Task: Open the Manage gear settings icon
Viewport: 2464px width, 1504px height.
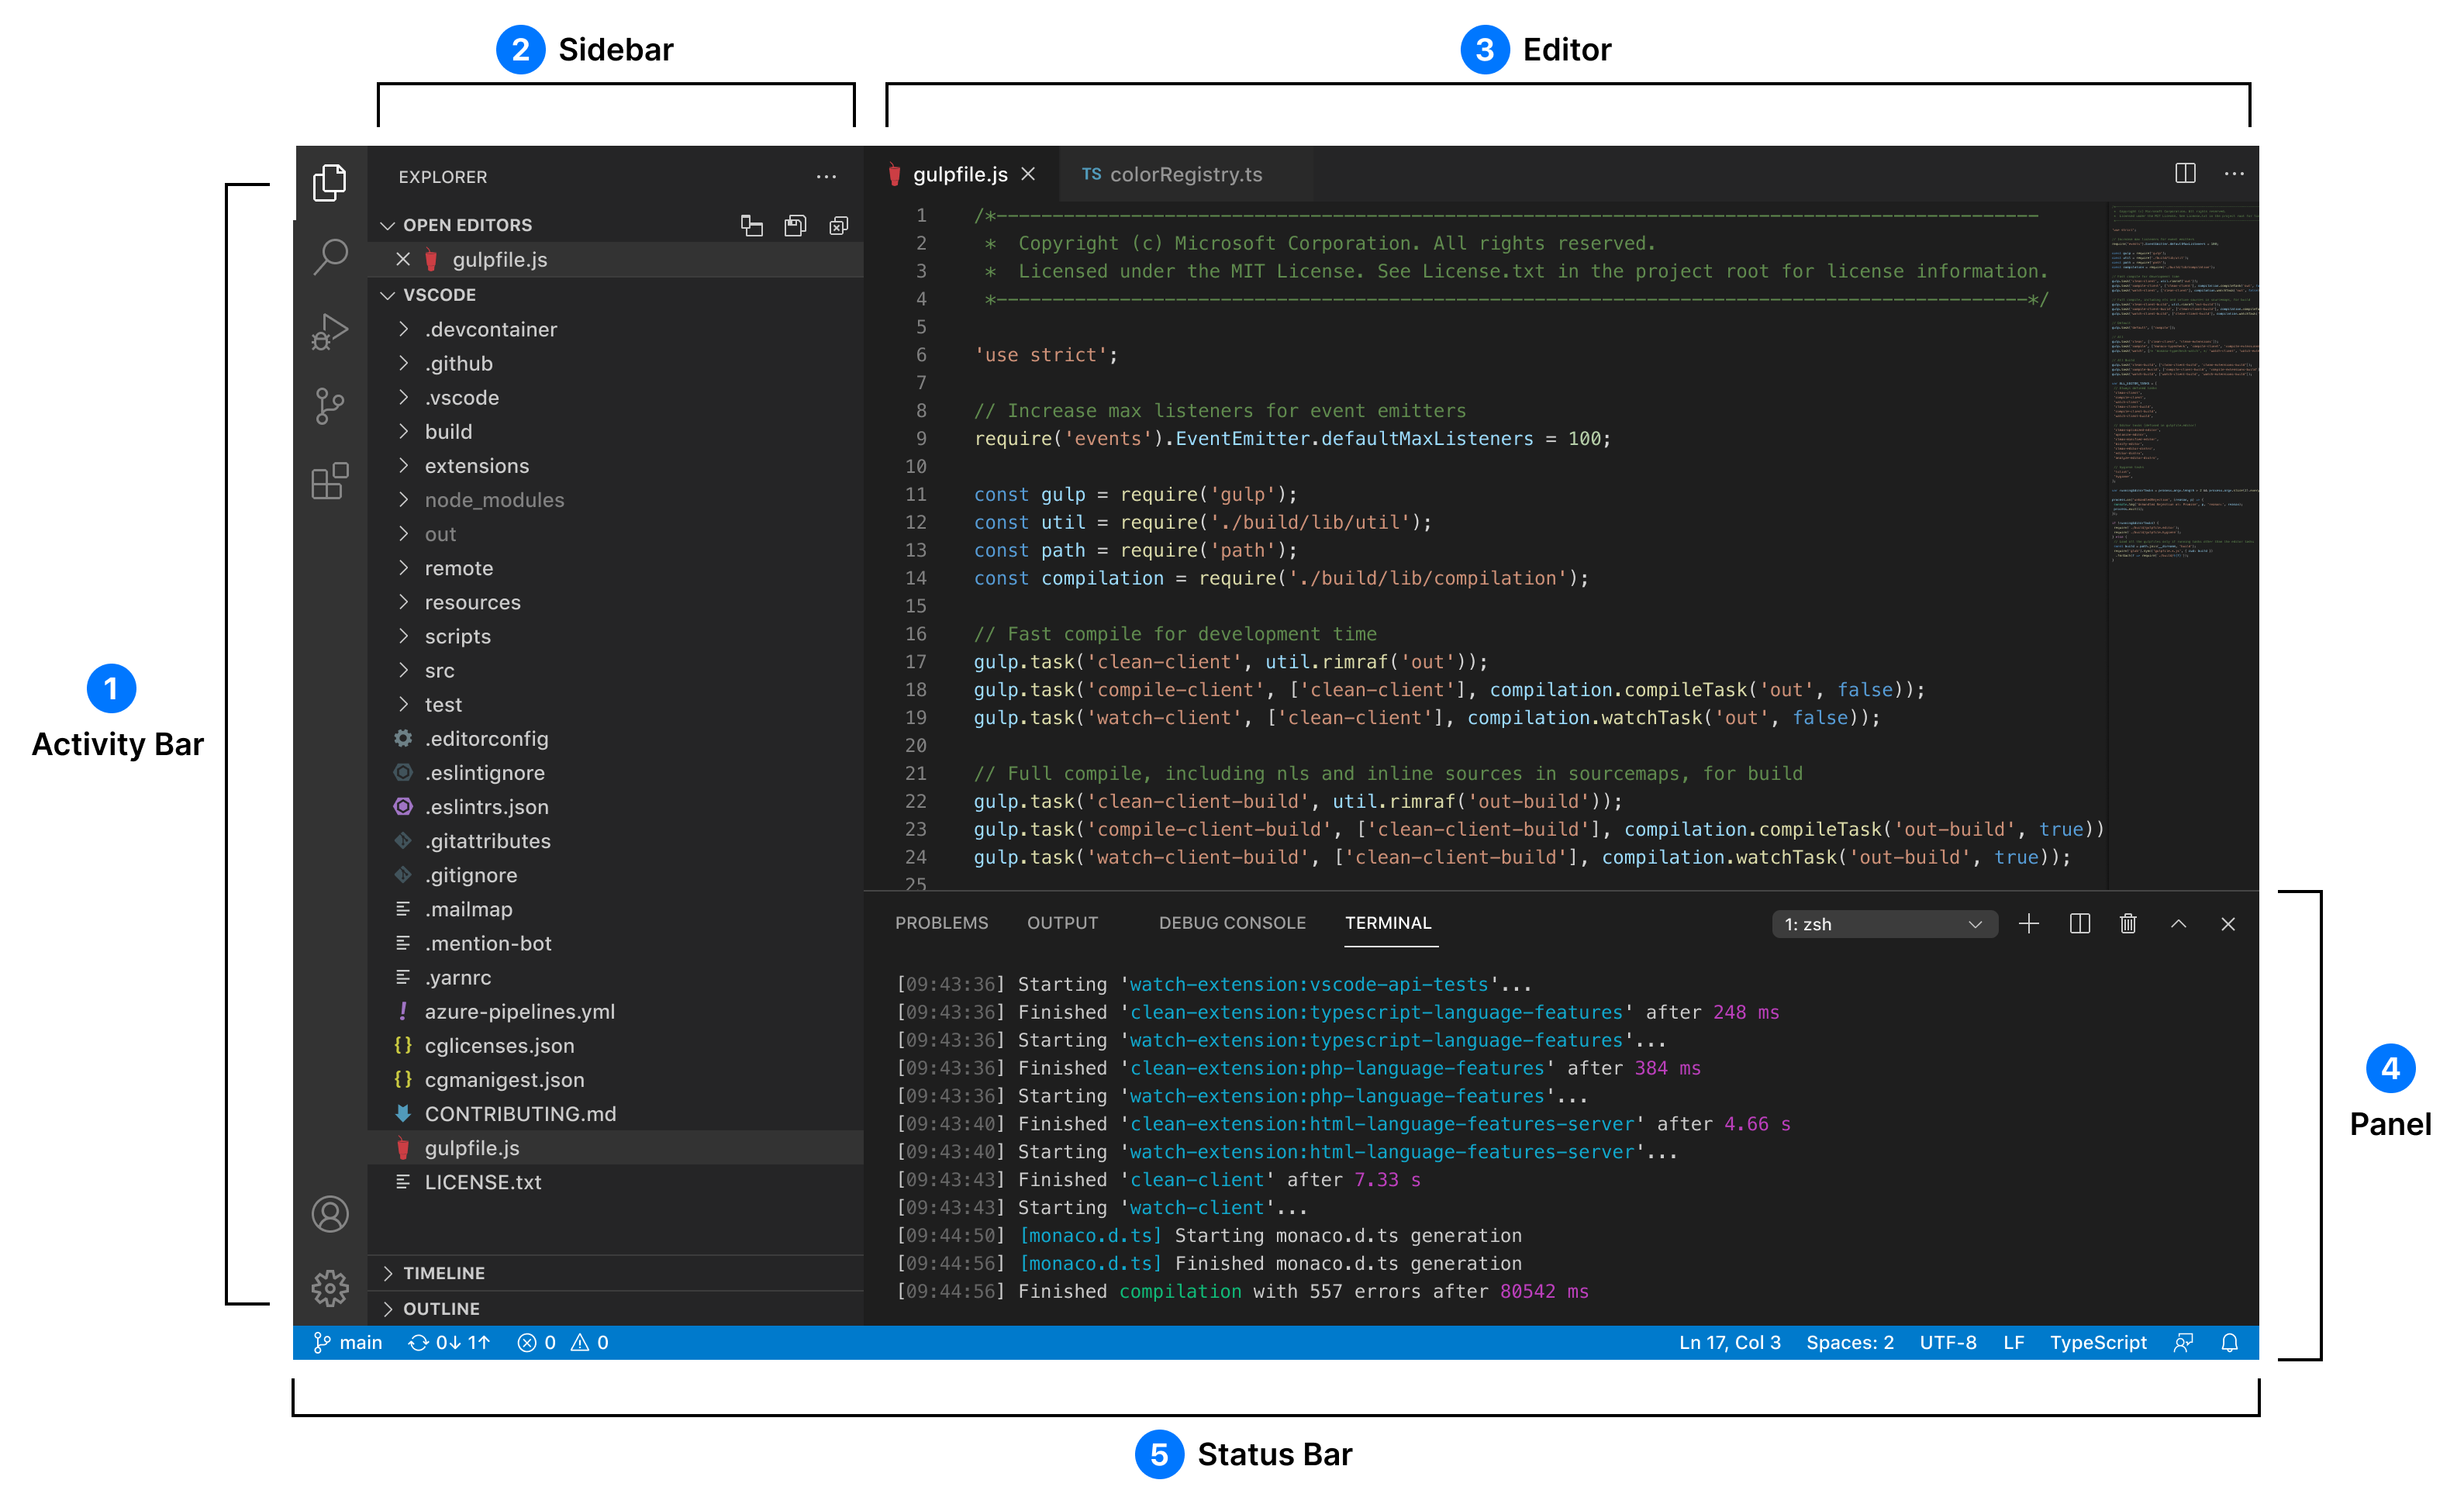Action: click(329, 1288)
